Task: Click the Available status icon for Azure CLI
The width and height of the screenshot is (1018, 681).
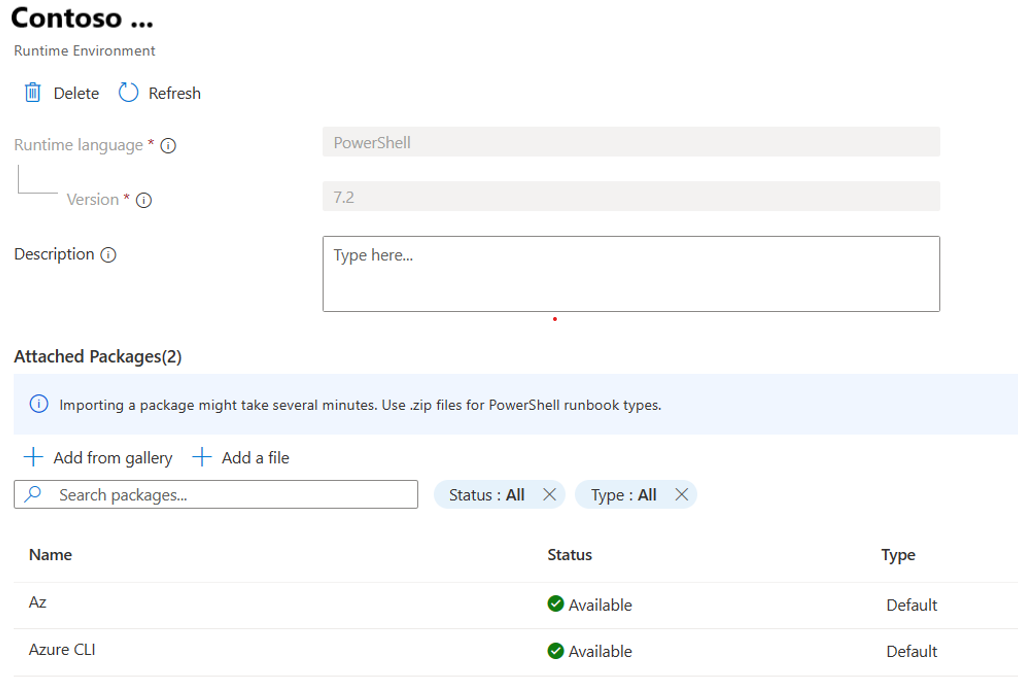Action: (x=554, y=651)
